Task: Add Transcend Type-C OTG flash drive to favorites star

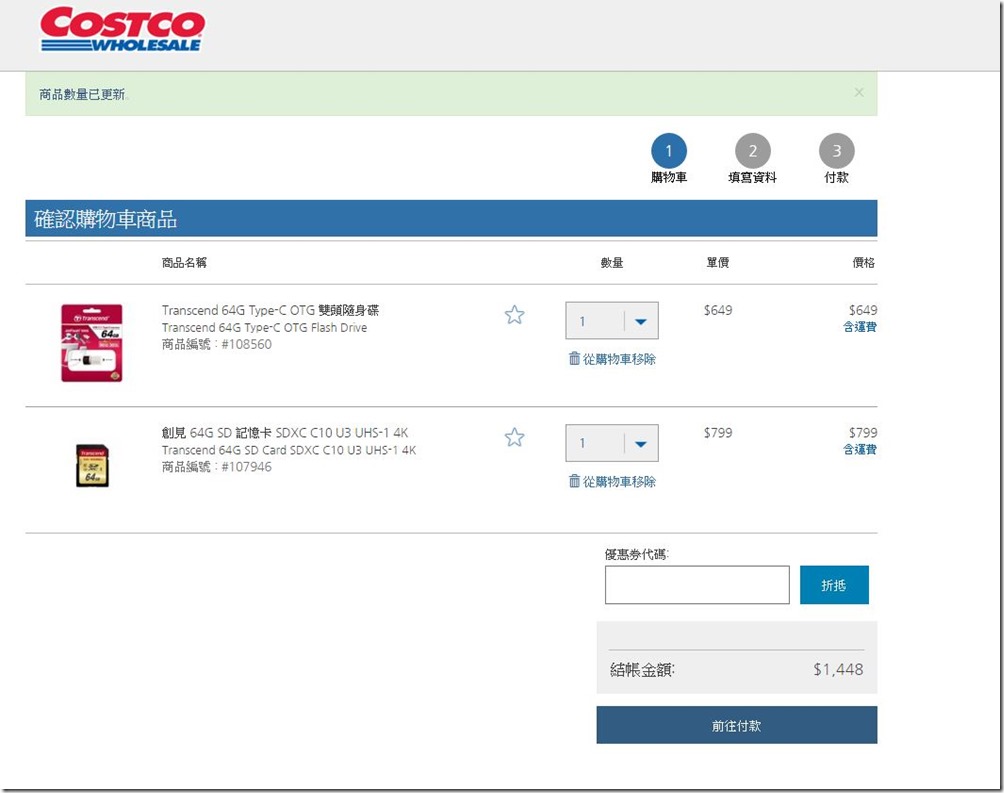Action: [x=514, y=315]
